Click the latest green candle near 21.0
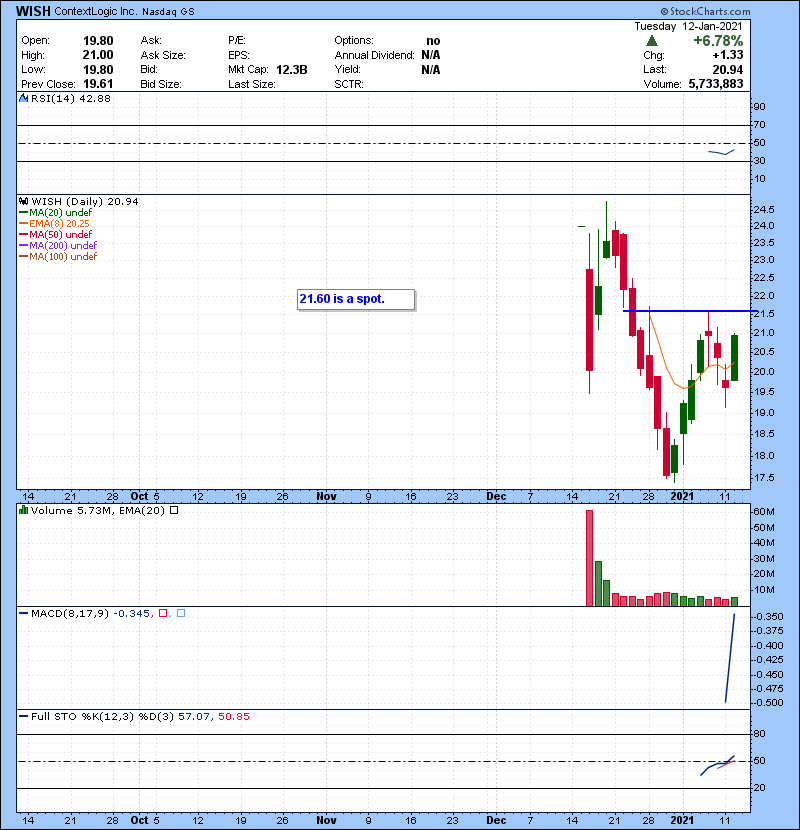800x830 pixels. point(734,357)
